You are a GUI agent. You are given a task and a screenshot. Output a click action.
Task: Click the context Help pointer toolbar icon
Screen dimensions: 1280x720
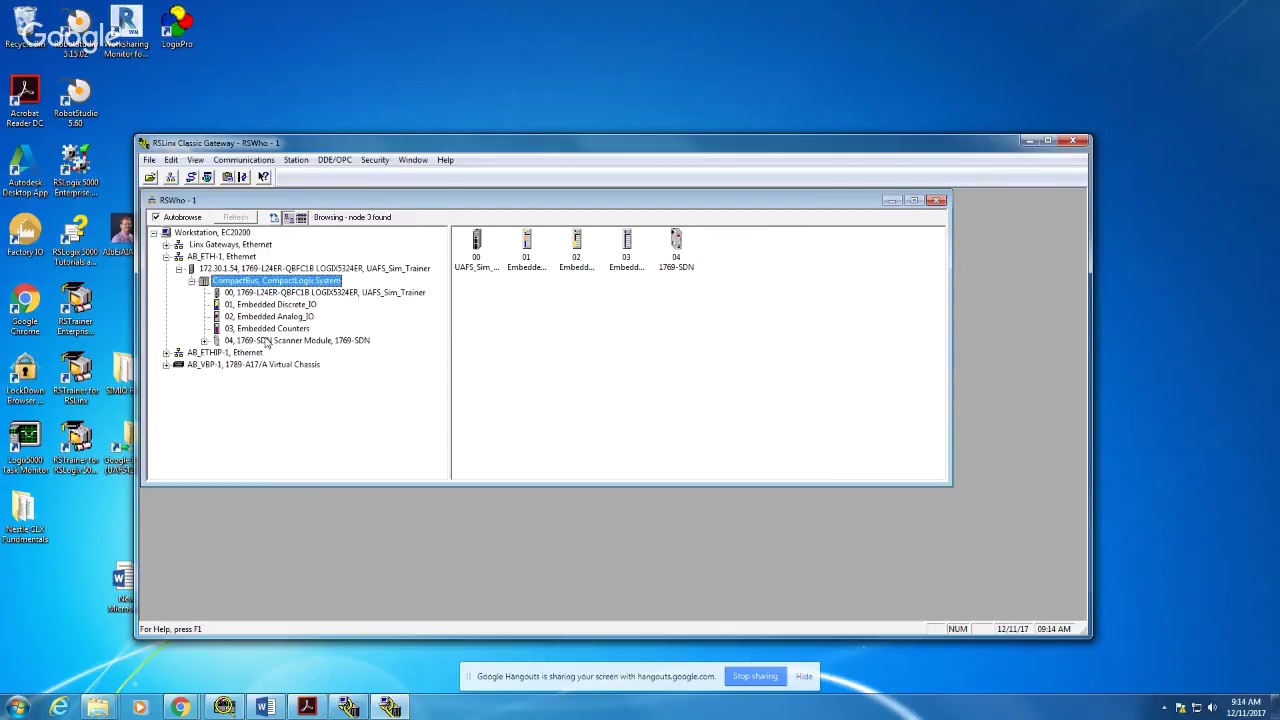pos(264,177)
